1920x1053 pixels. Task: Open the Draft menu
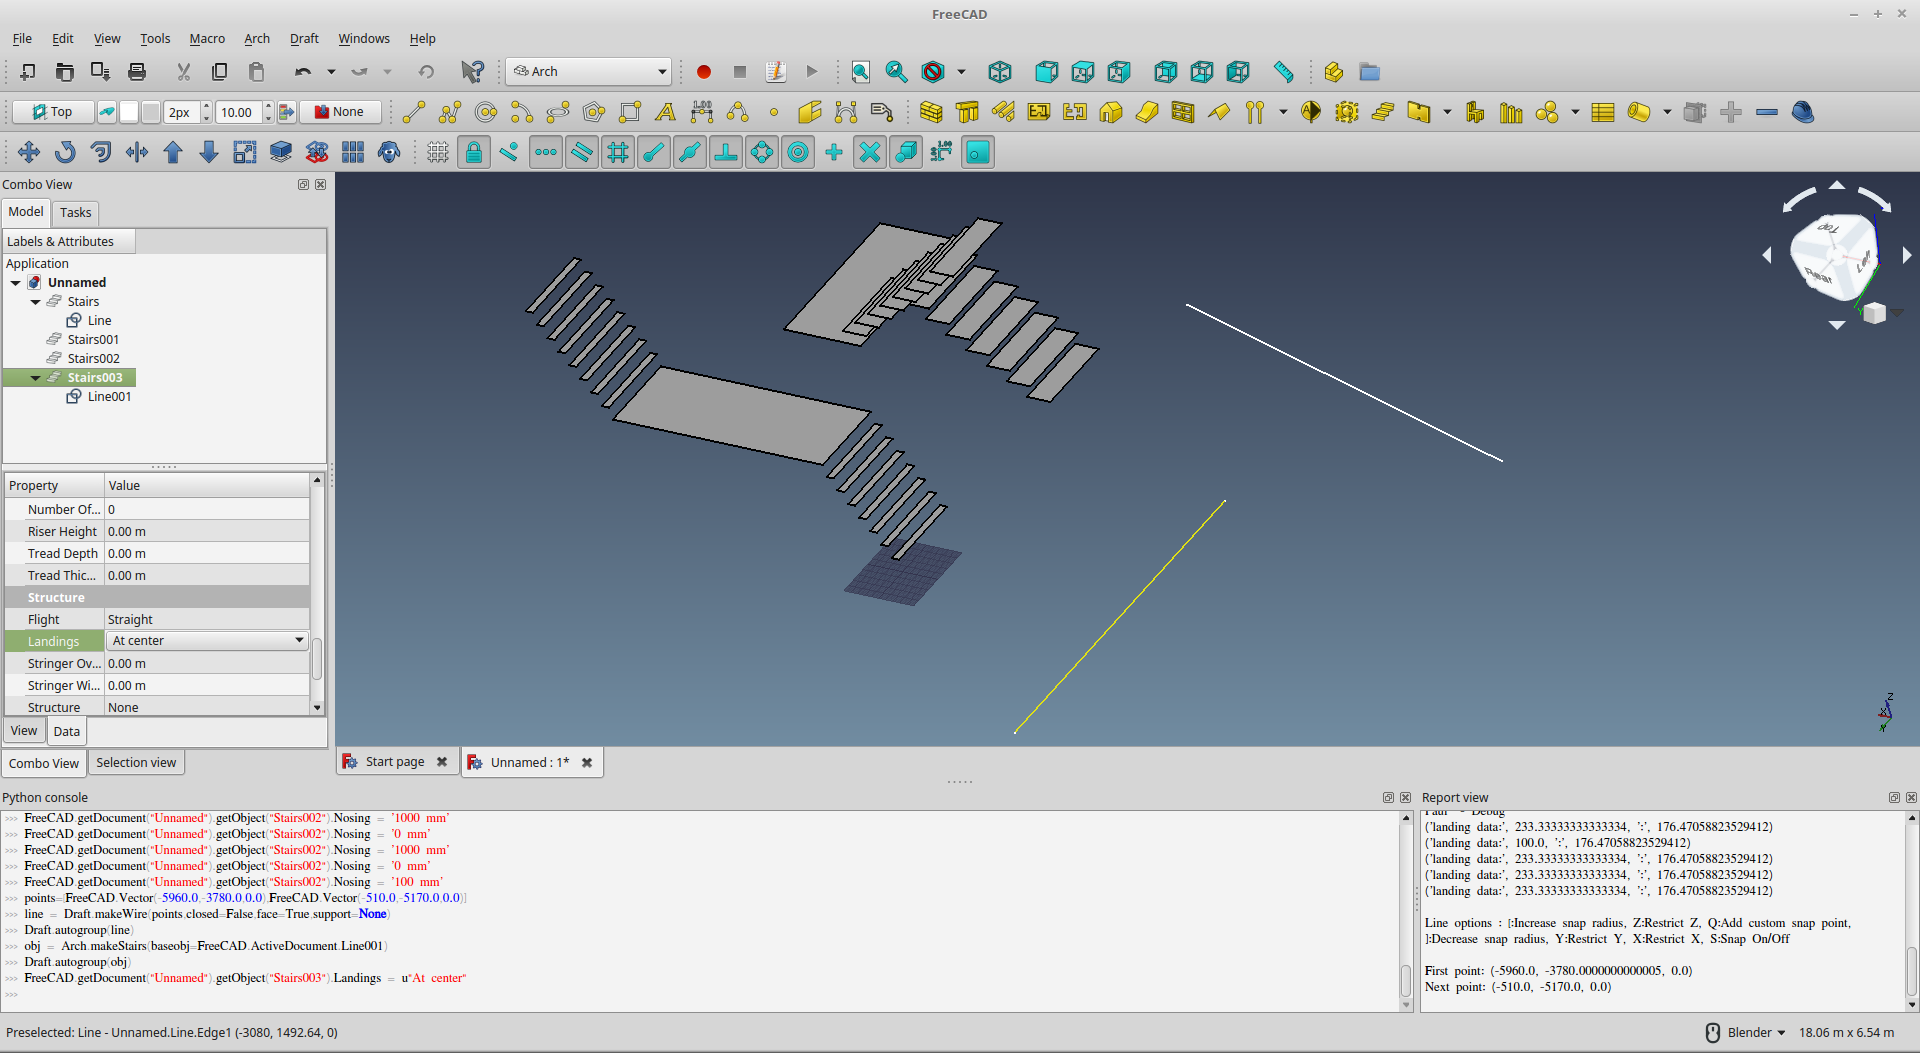tap(304, 39)
